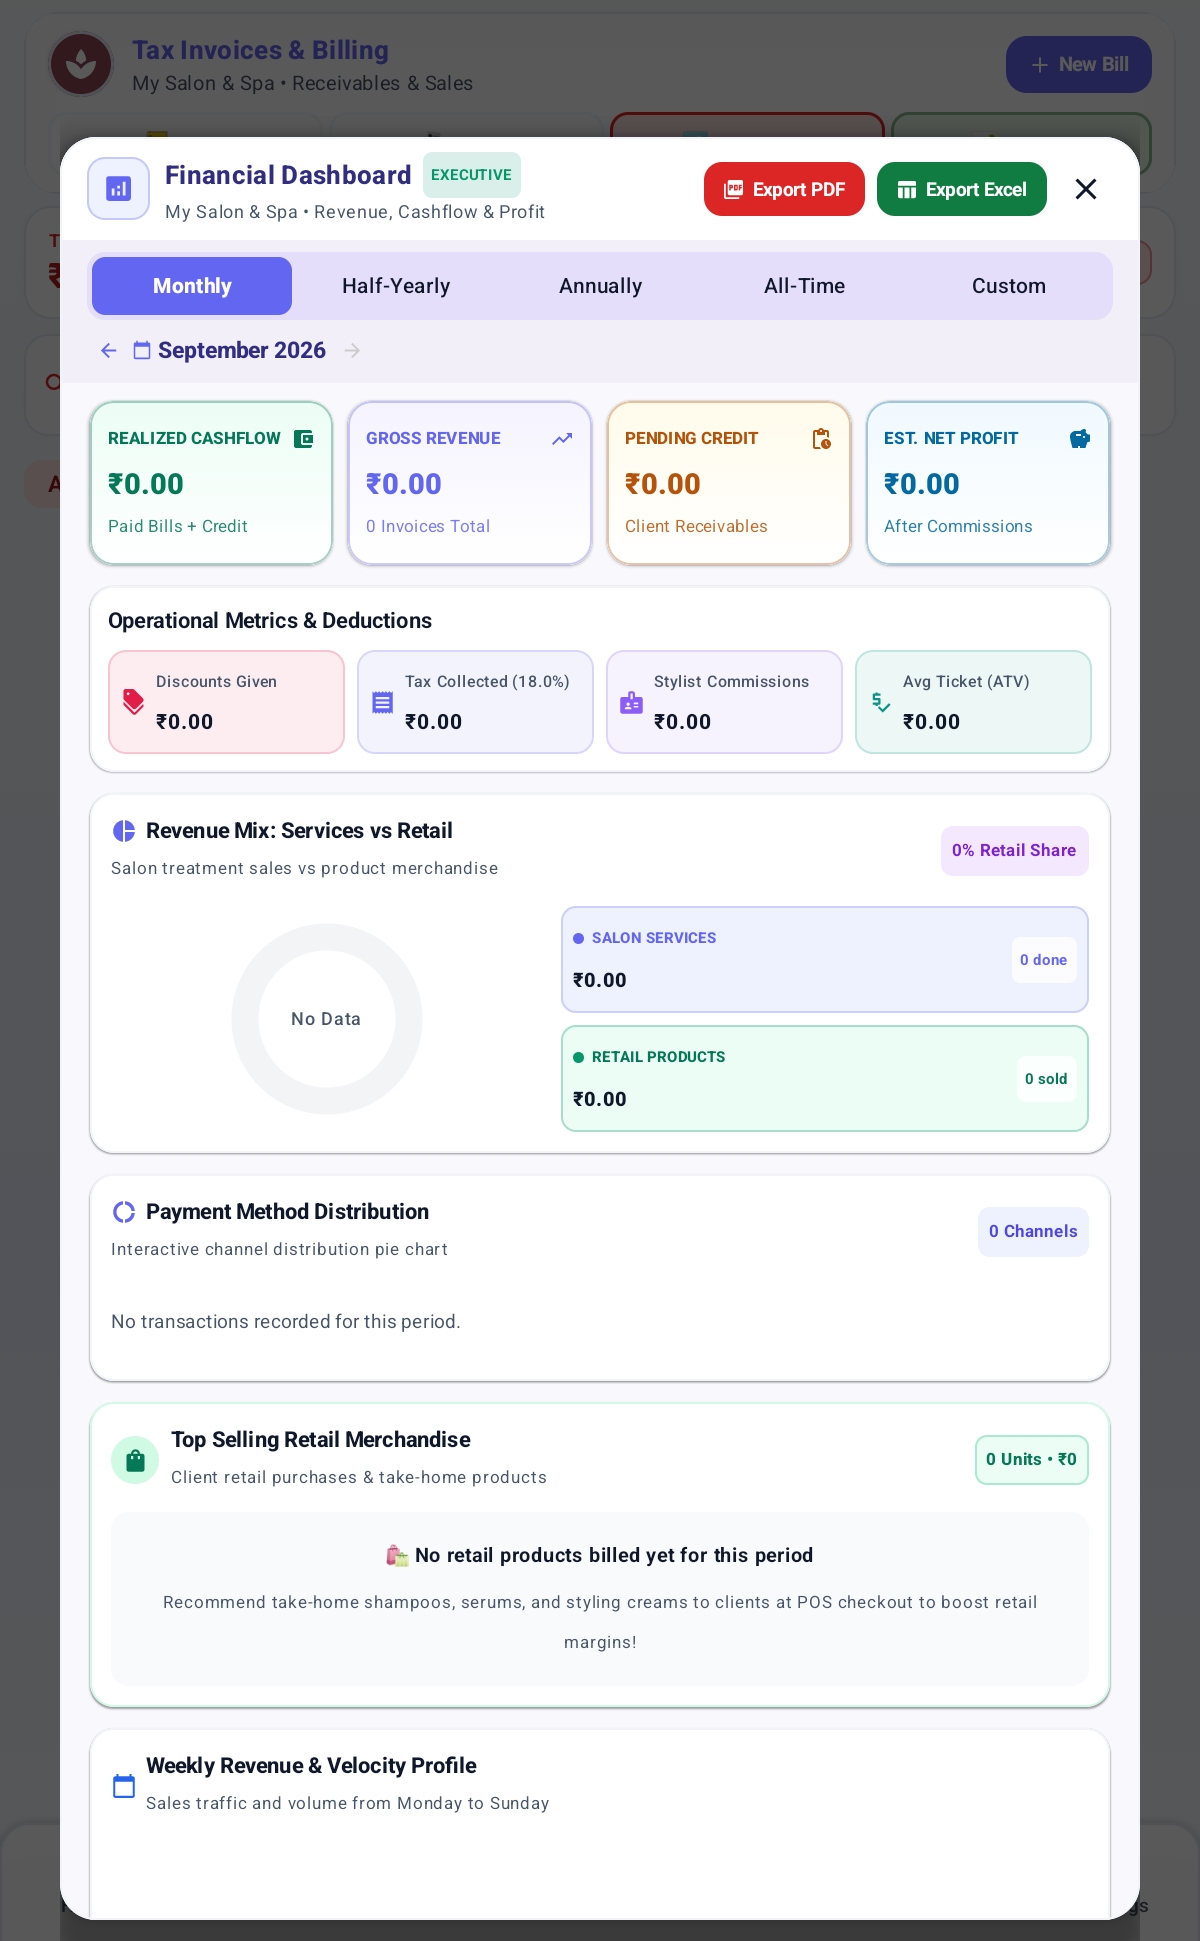Select the Annually tab
This screenshot has width=1200, height=1941.
pos(600,286)
